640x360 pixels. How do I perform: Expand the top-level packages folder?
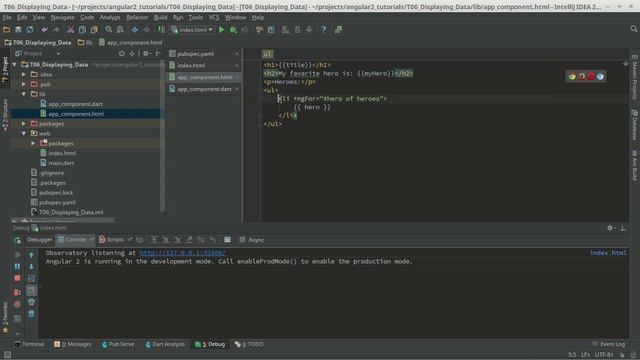(x=24, y=124)
